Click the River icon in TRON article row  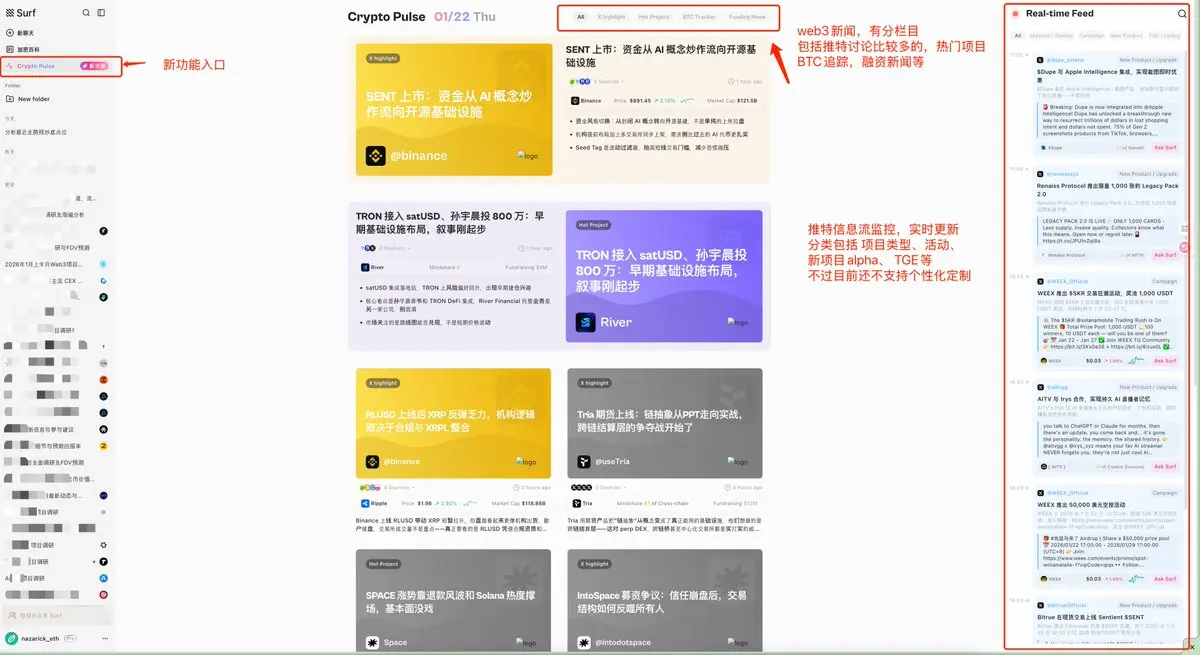pyautogui.click(x=365, y=267)
